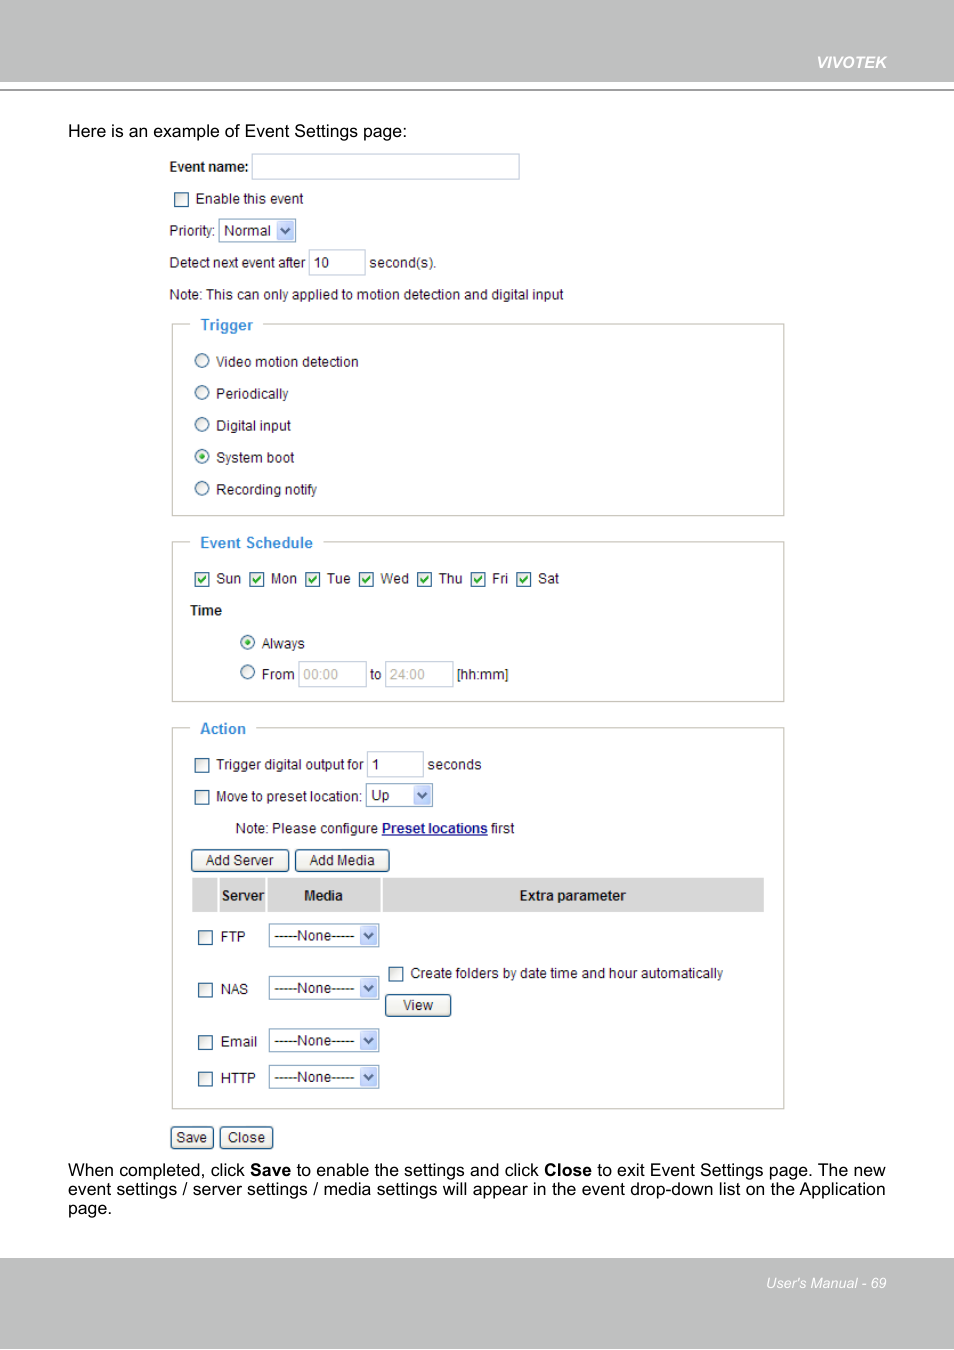
Task: Uncheck the Wed schedule checkbox
Action: coord(366,579)
